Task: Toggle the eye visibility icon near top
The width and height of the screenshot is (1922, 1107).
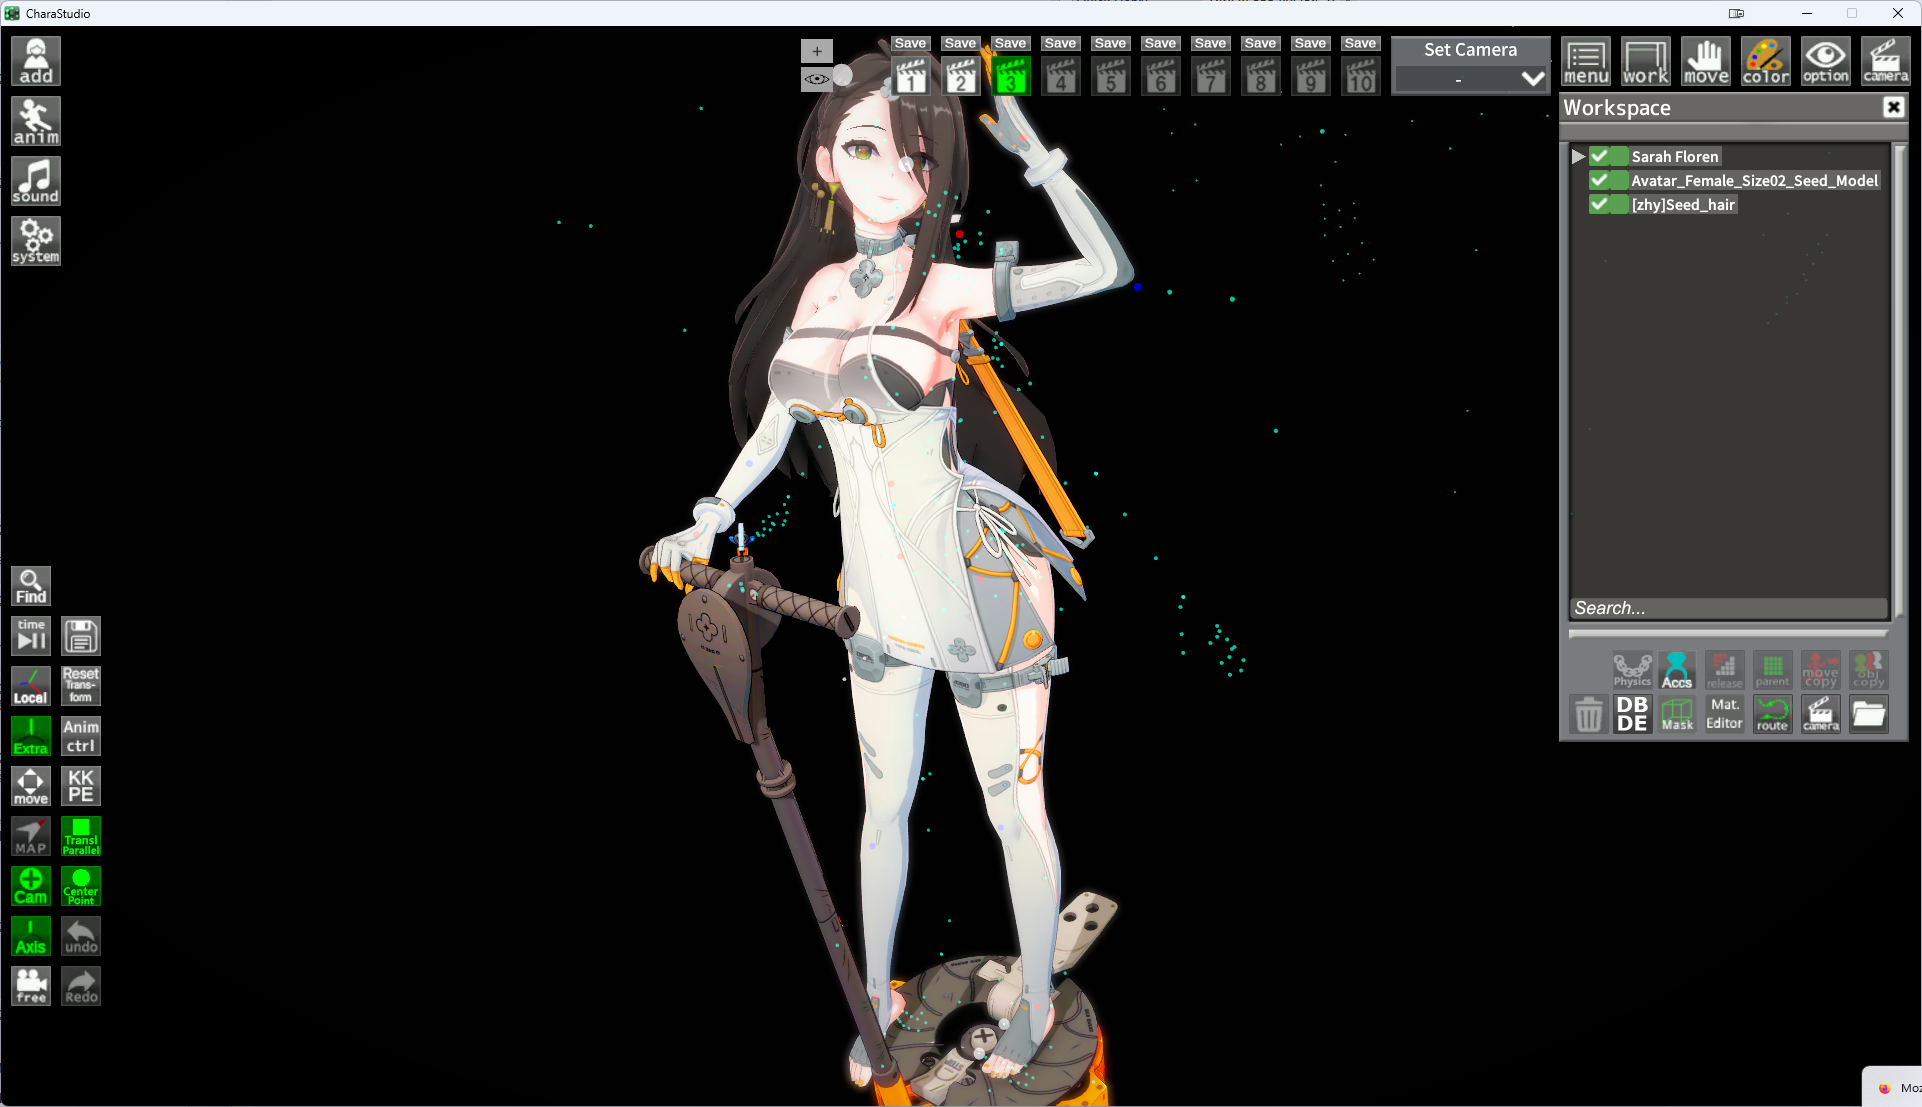Action: (x=817, y=79)
